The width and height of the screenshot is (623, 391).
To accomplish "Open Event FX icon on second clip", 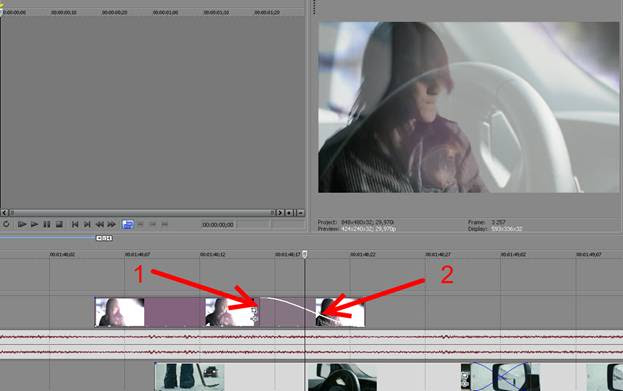I will pos(254,318).
